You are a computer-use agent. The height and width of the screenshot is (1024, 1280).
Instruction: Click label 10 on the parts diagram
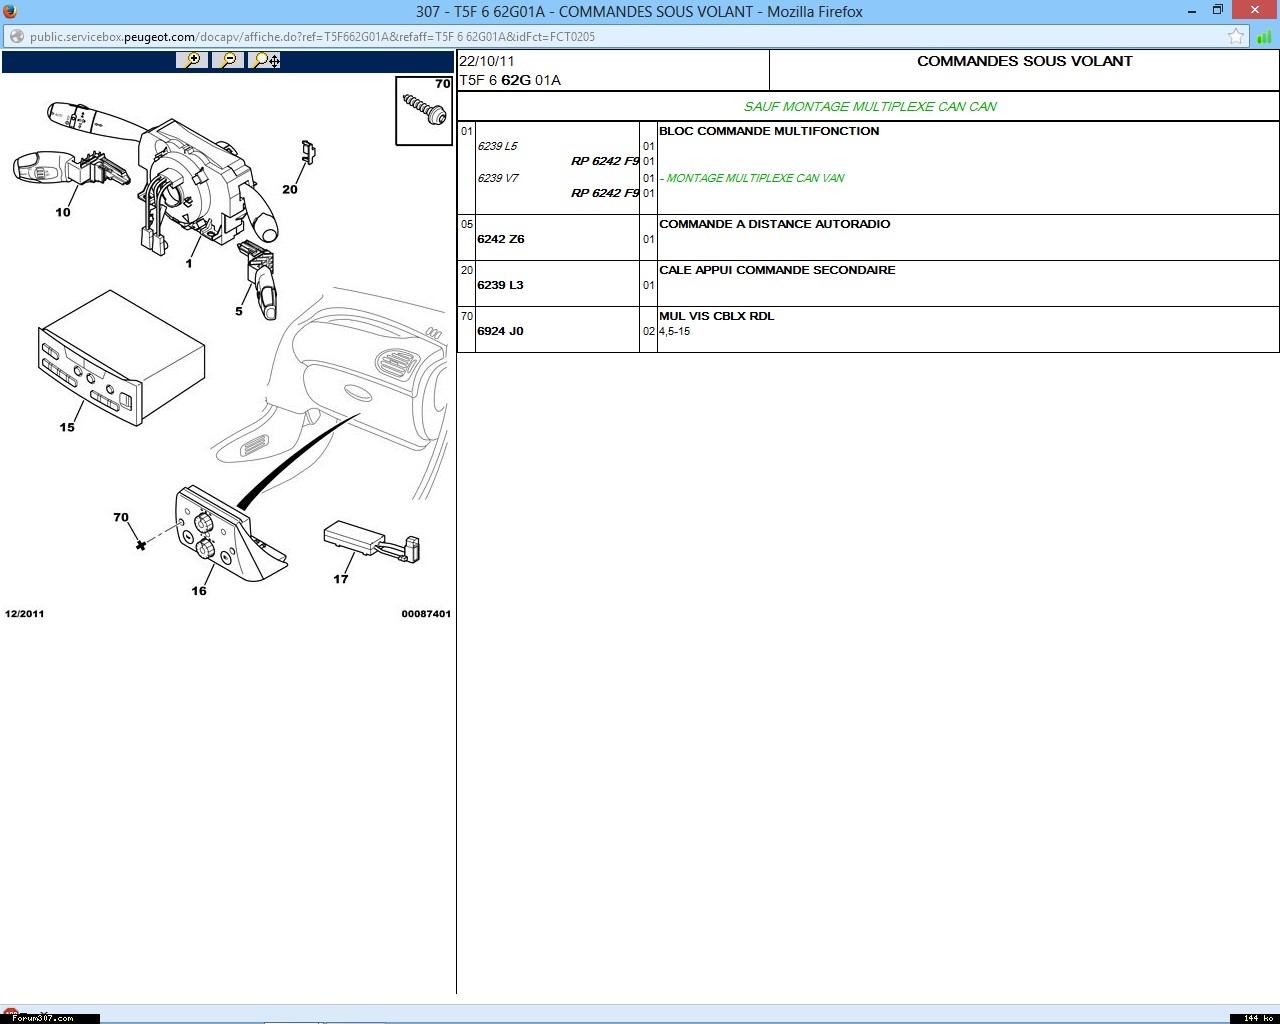(x=63, y=212)
